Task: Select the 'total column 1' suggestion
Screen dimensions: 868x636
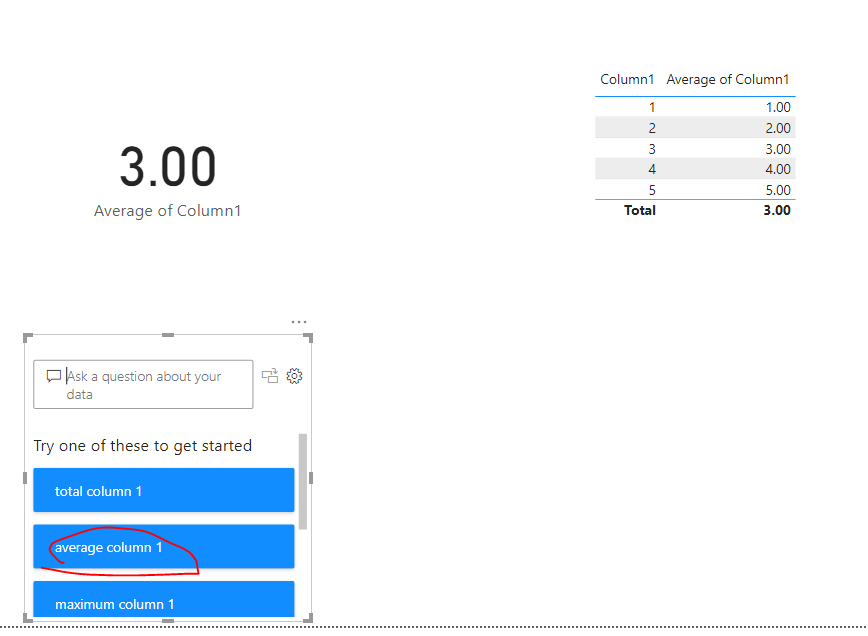Action: click(x=164, y=490)
